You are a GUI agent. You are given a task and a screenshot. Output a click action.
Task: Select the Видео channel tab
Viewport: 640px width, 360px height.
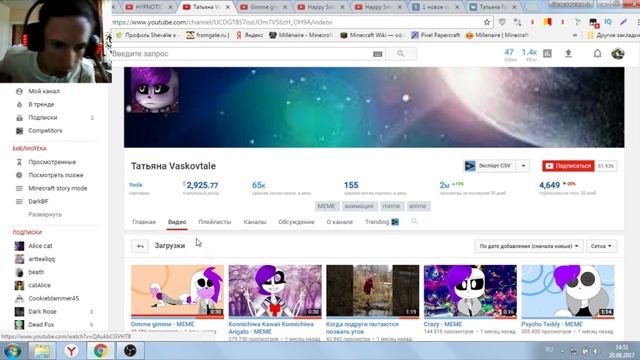(x=177, y=222)
